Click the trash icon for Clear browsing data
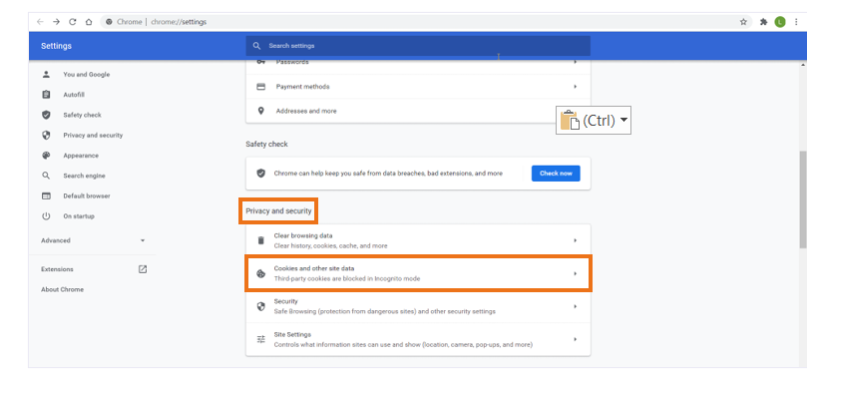This screenshot has width=857, height=395. (261, 240)
